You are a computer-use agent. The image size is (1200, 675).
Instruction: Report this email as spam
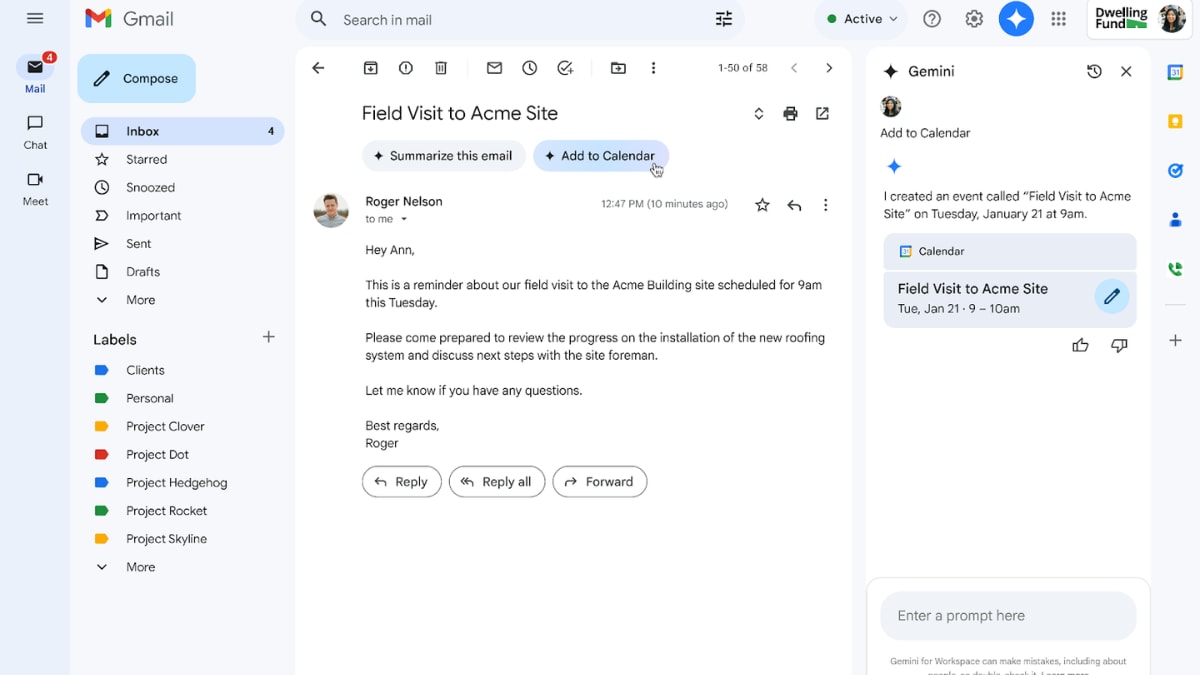tap(405, 68)
